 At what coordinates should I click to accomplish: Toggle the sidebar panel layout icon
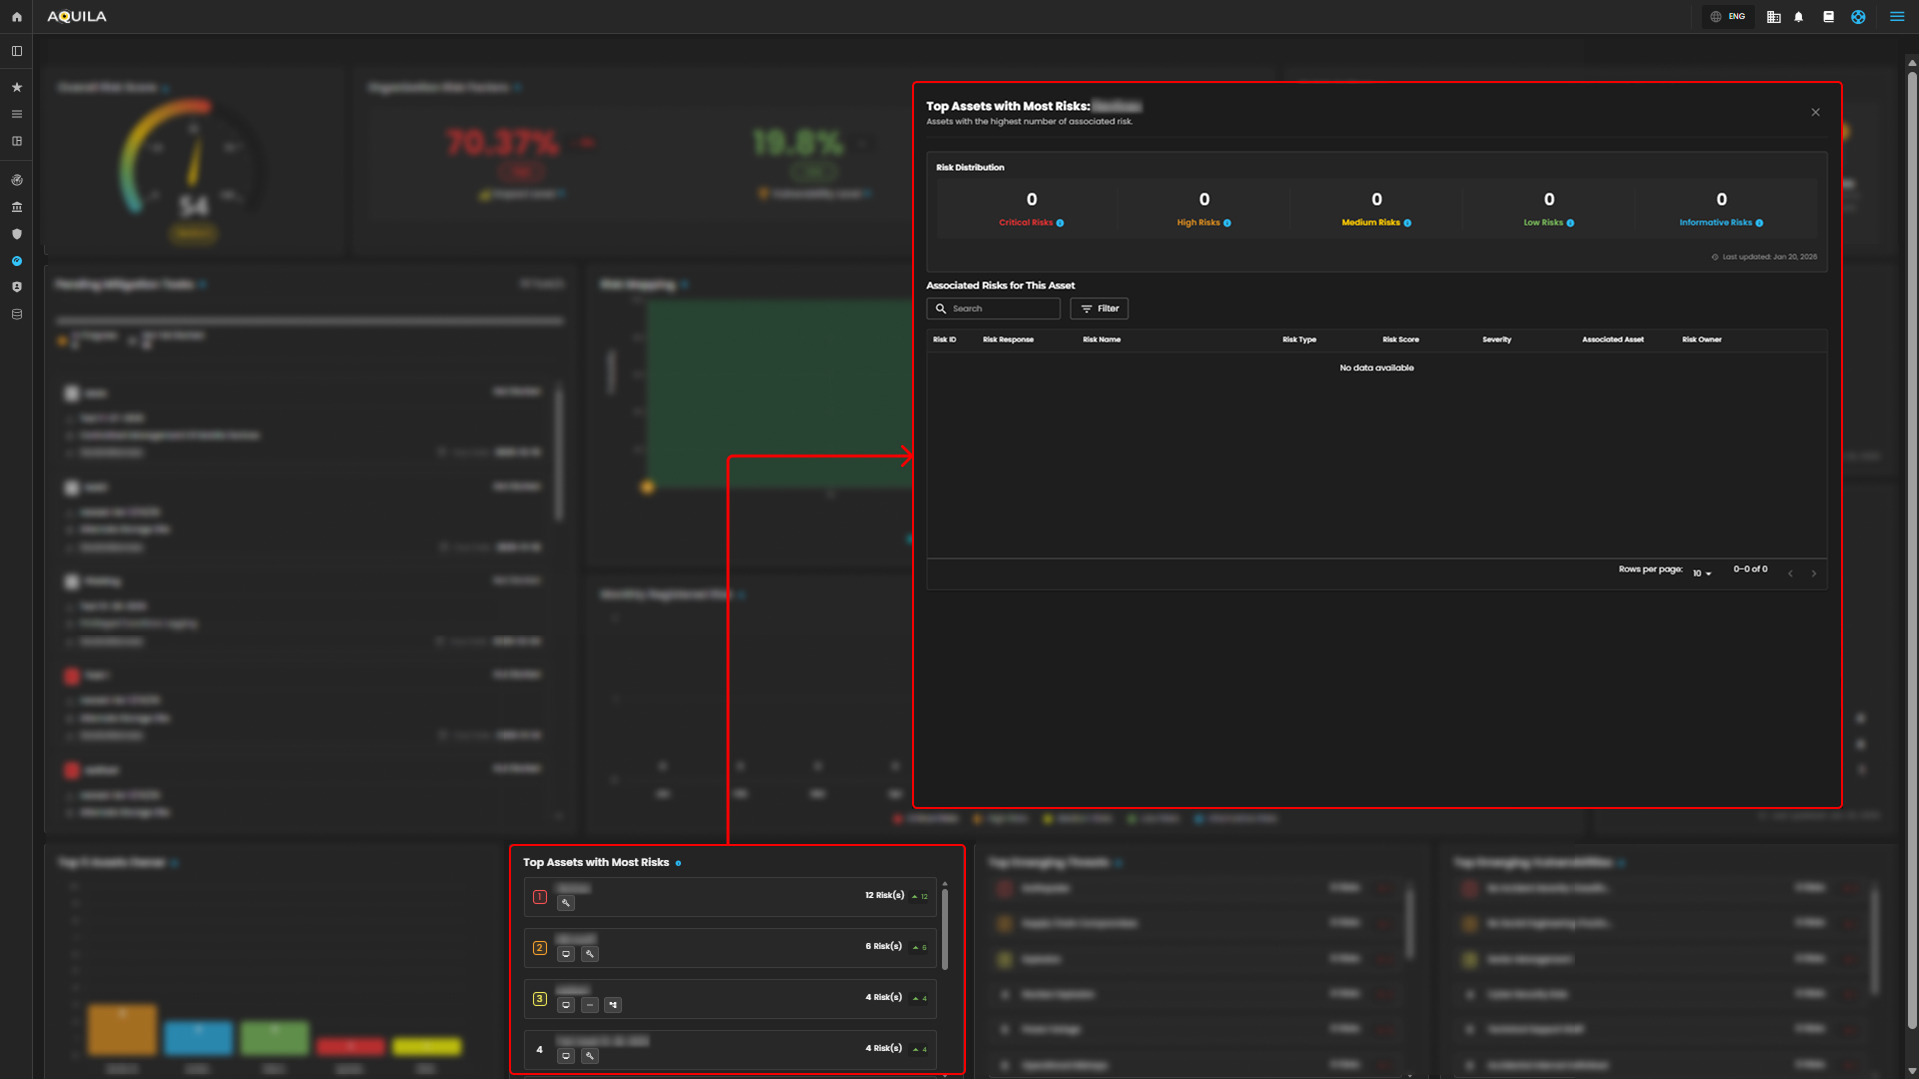17,51
